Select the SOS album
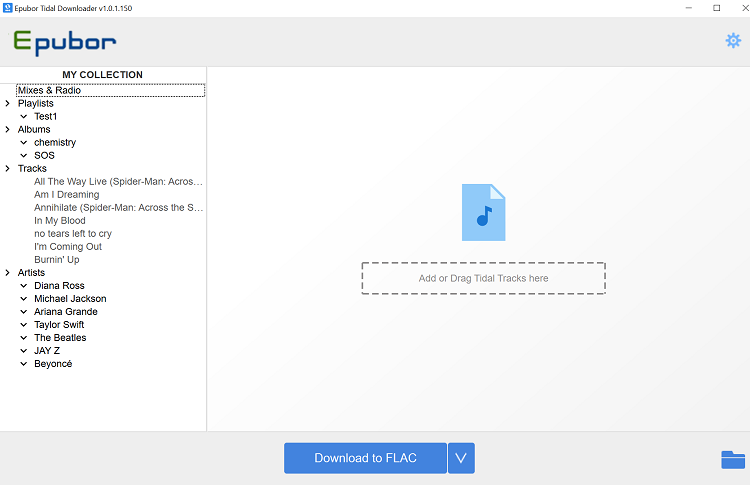The width and height of the screenshot is (750, 485). [x=44, y=155]
